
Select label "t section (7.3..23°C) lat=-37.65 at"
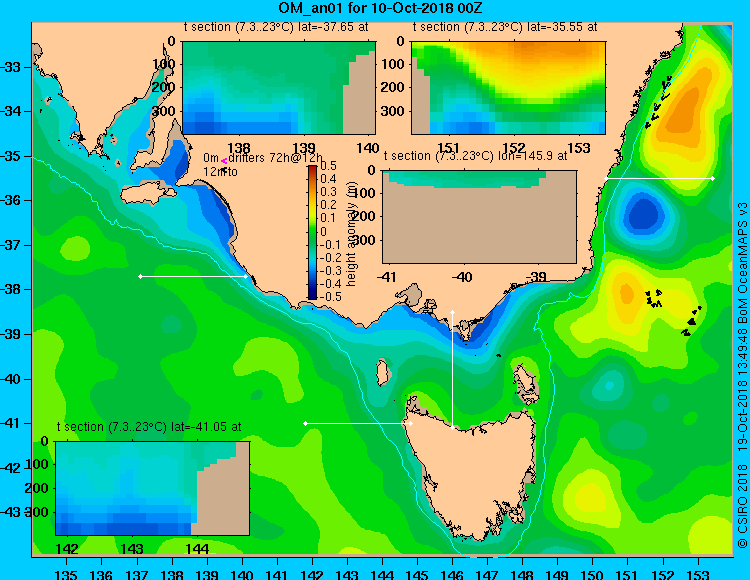tap(276, 27)
